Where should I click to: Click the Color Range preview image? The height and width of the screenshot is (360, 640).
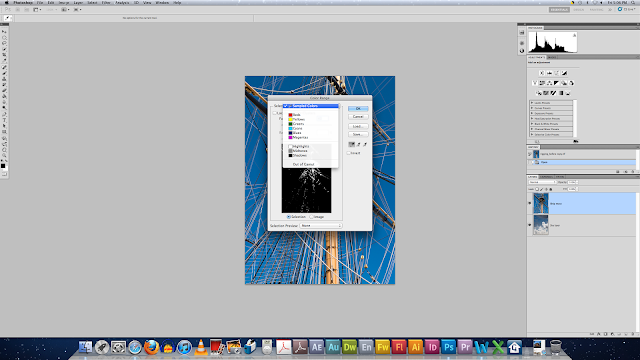(306, 190)
